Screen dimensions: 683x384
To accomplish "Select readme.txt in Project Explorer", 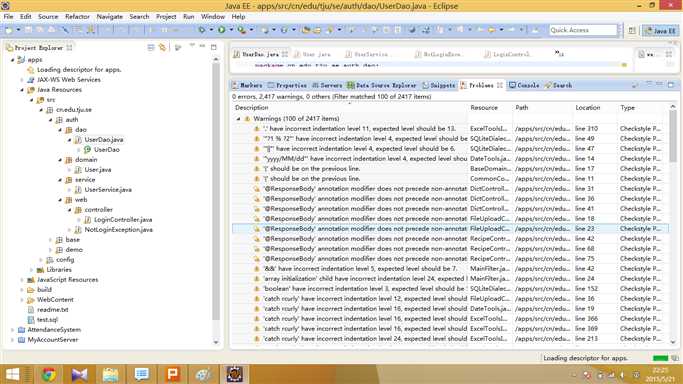I will (52, 310).
